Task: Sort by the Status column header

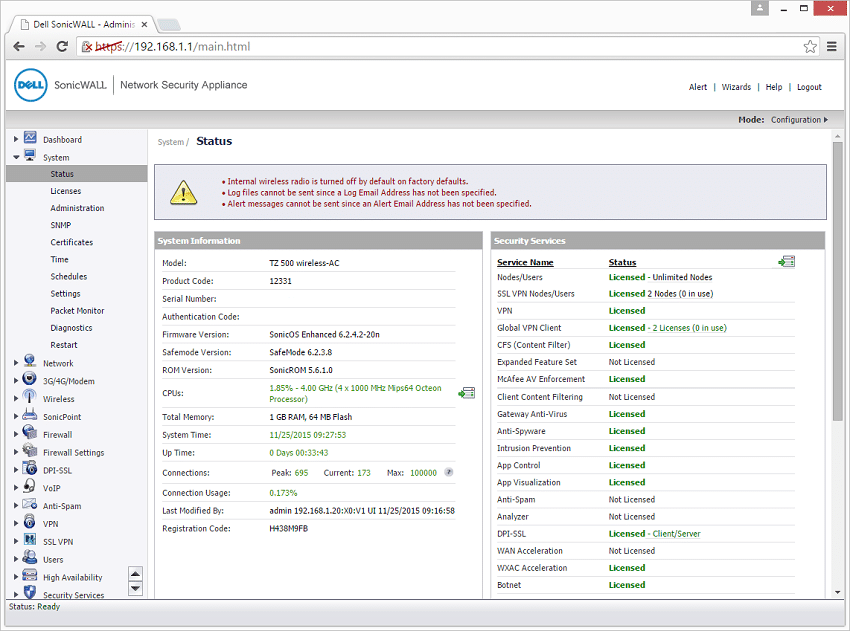Action: pyautogui.click(x=622, y=262)
